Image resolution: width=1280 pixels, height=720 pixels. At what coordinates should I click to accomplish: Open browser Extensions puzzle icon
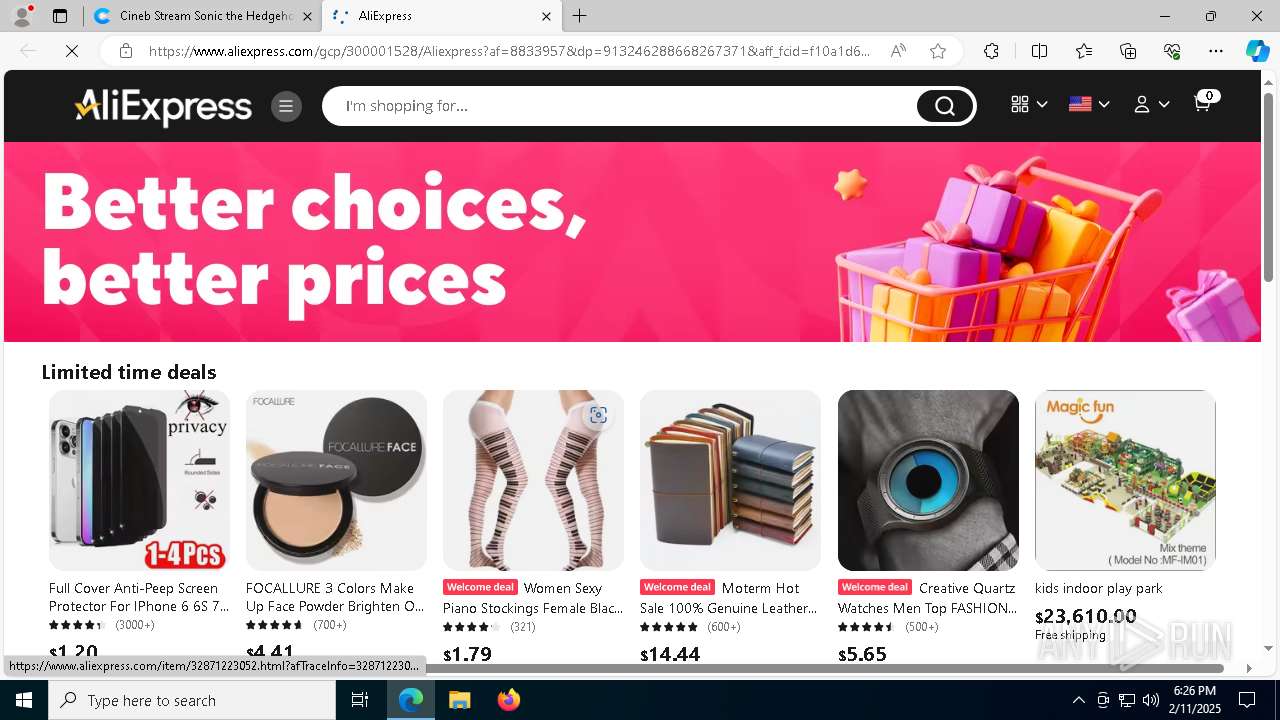(x=991, y=51)
